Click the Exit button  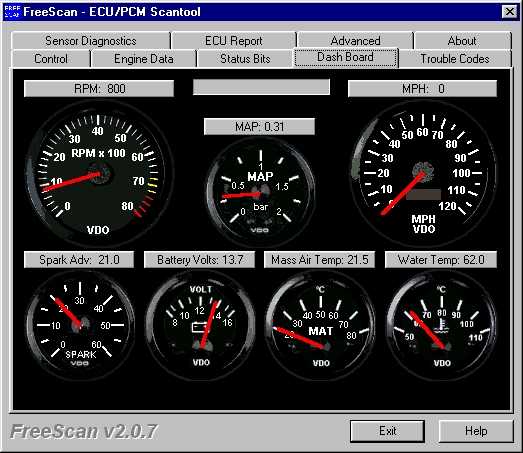[387, 431]
